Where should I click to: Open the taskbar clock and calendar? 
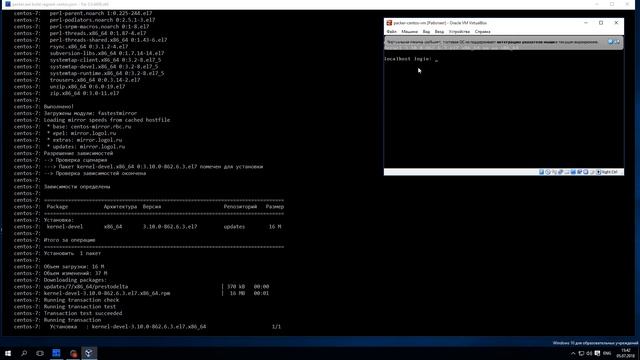(x=625, y=353)
